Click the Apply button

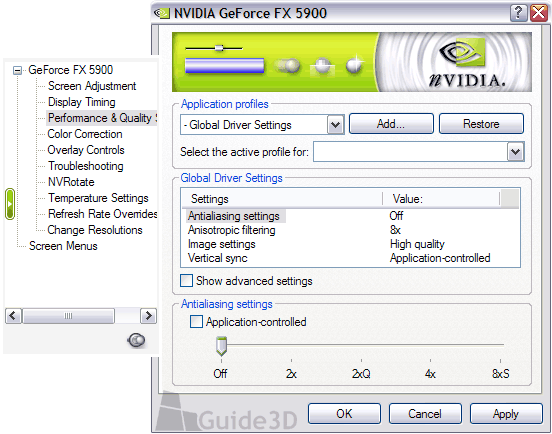506,414
